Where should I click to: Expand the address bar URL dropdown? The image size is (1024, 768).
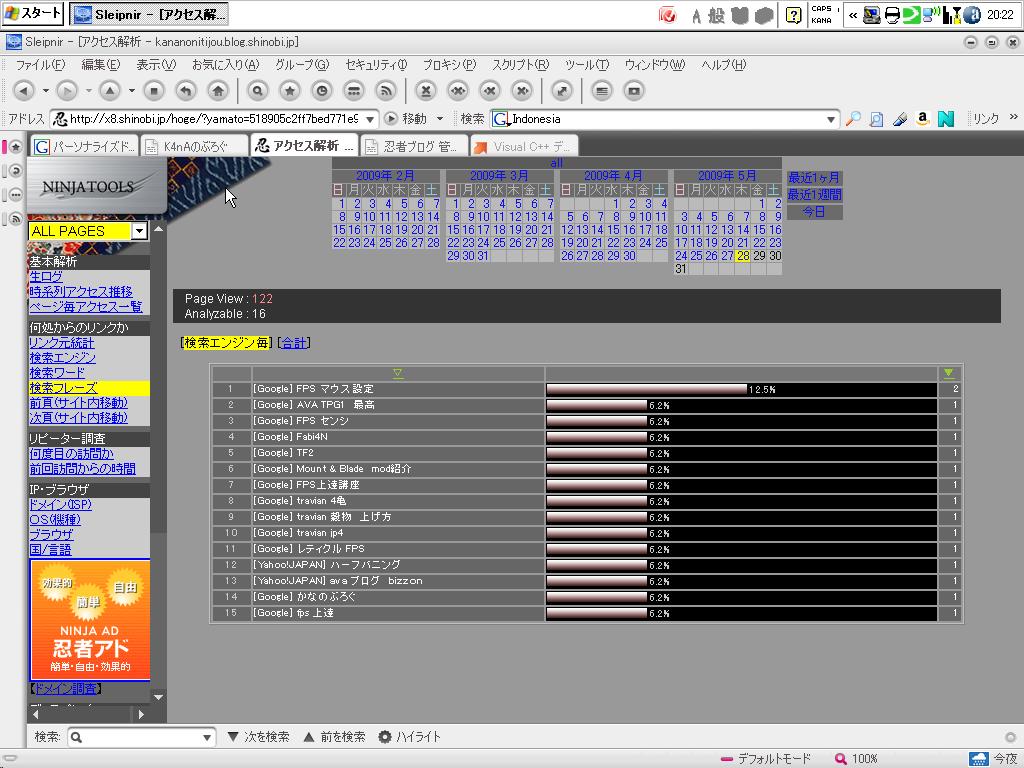point(370,119)
